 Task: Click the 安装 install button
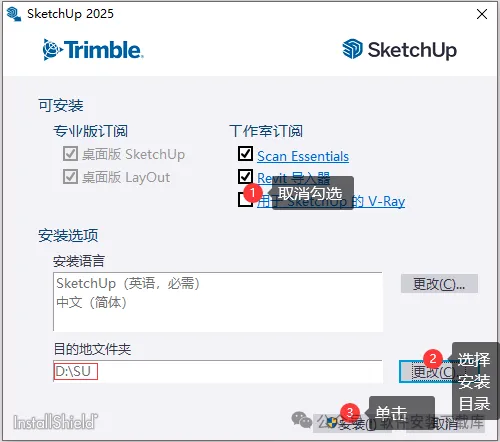coord(352,424)
